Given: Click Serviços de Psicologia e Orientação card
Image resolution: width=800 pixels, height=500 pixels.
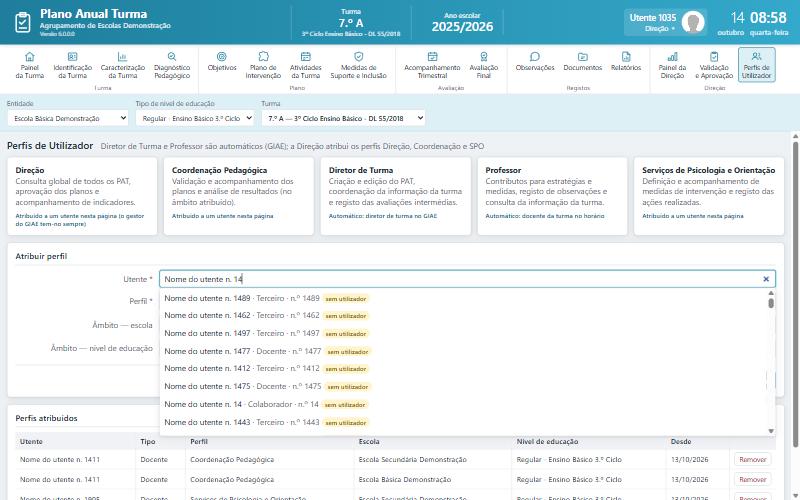Looking at the screenshot, I should 709,196.
